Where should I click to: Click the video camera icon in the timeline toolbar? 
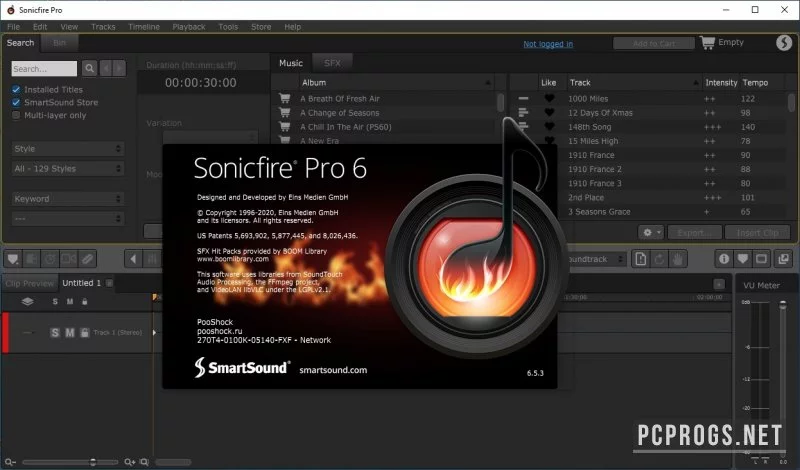68,259
